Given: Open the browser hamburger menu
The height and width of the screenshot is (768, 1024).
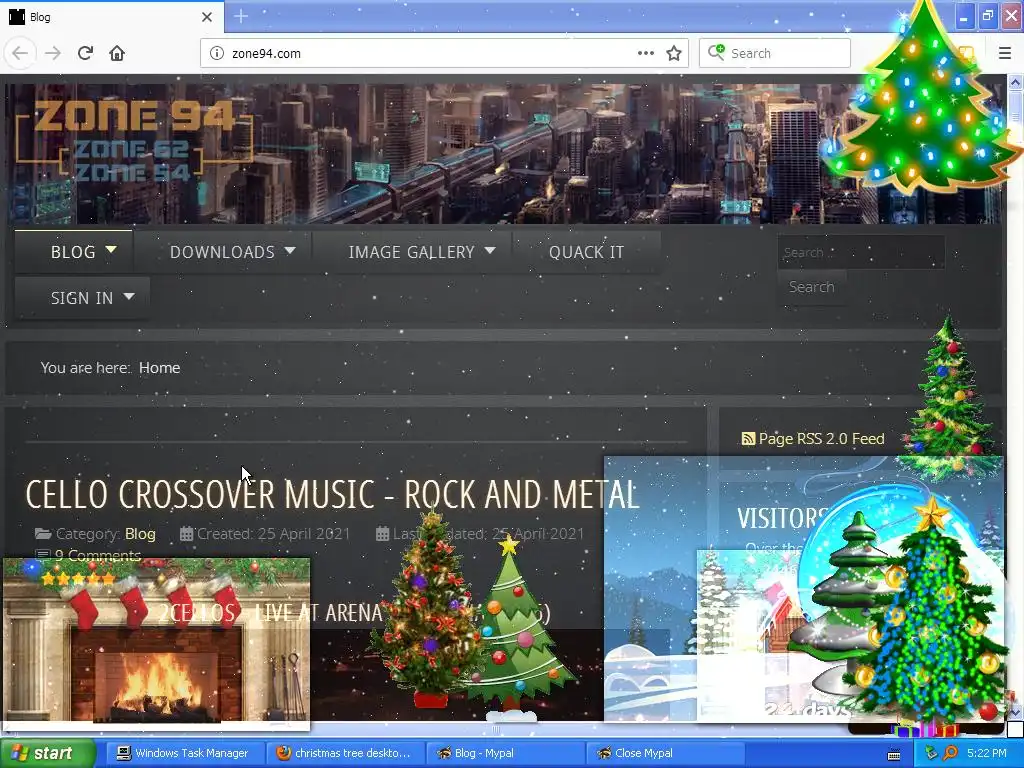Looking at the screenshot, I should (1005, 53).
